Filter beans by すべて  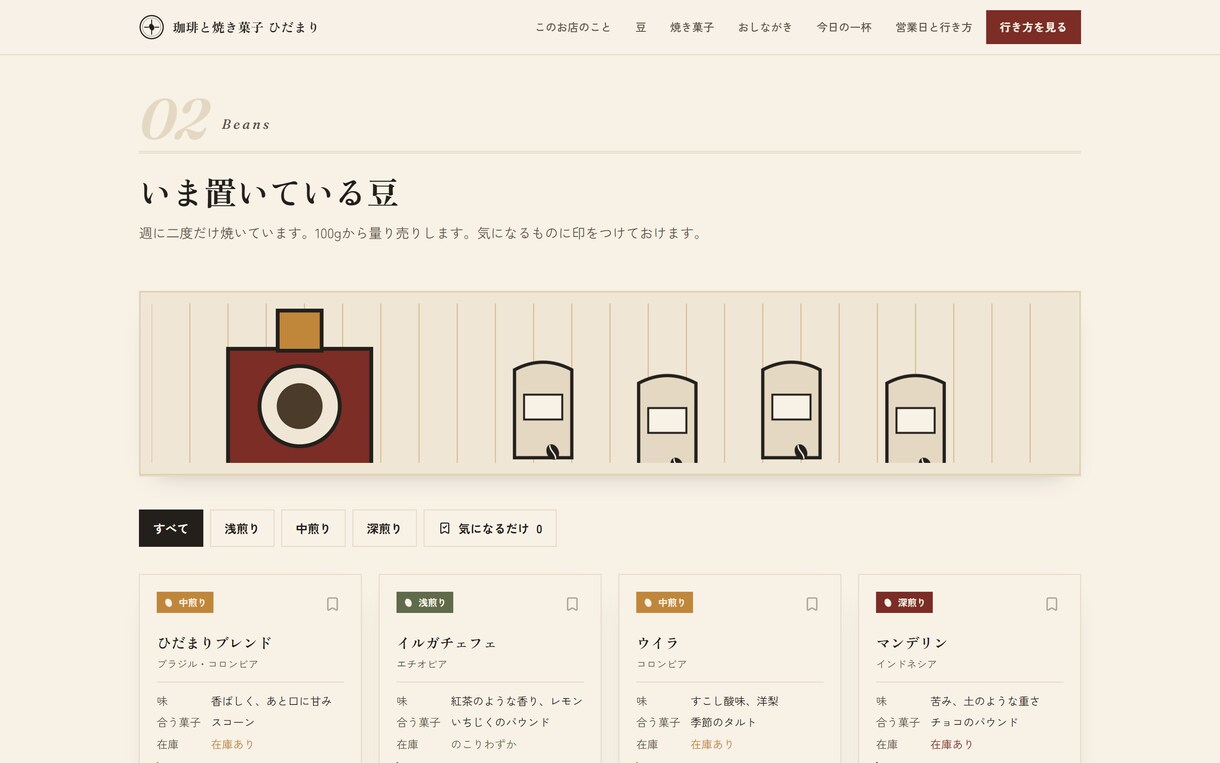point(171,528)
